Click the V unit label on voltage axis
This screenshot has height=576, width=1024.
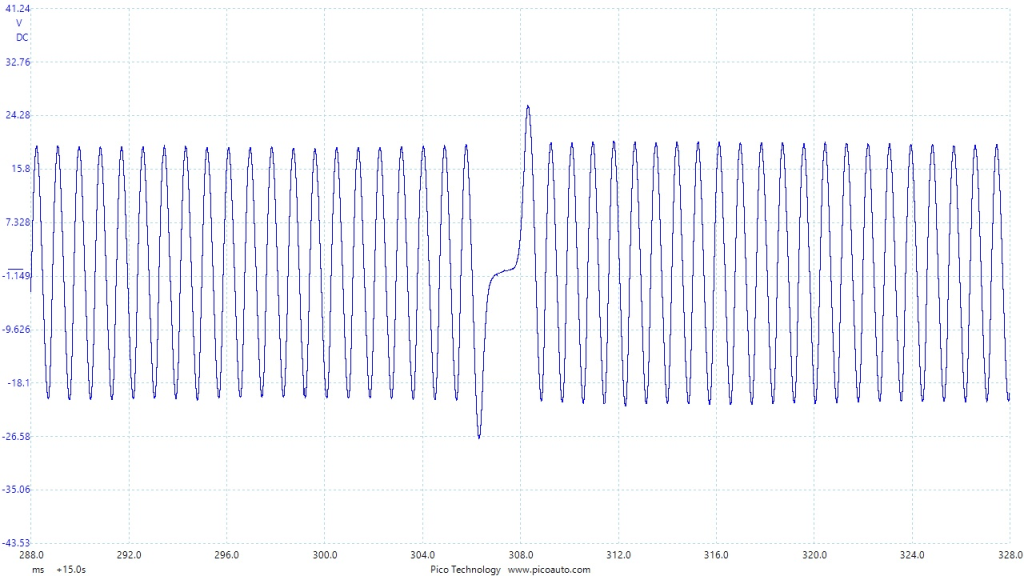tap(19, 23)
